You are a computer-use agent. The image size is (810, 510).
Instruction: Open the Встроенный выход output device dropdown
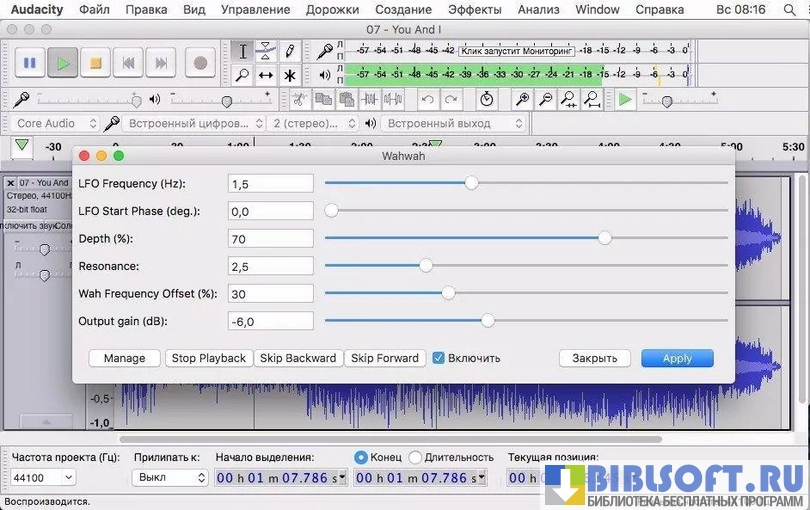(x=454, y=123)
